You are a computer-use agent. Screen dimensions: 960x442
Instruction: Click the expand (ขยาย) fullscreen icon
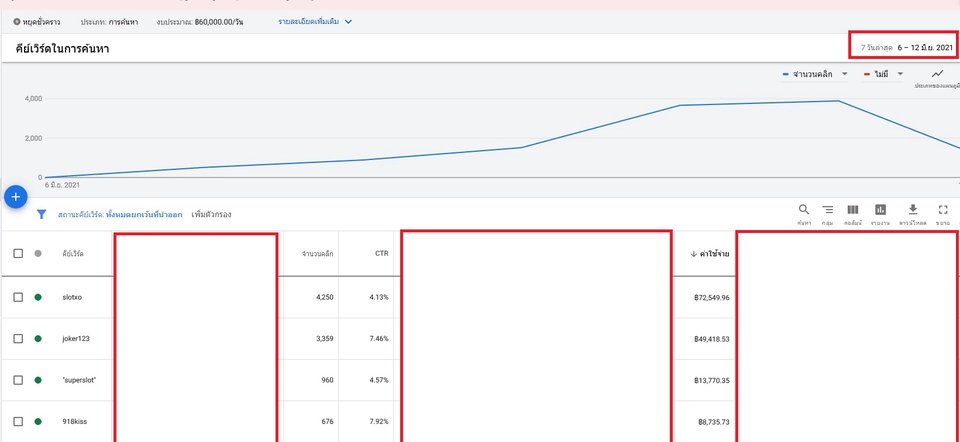(x=943, y=210)
